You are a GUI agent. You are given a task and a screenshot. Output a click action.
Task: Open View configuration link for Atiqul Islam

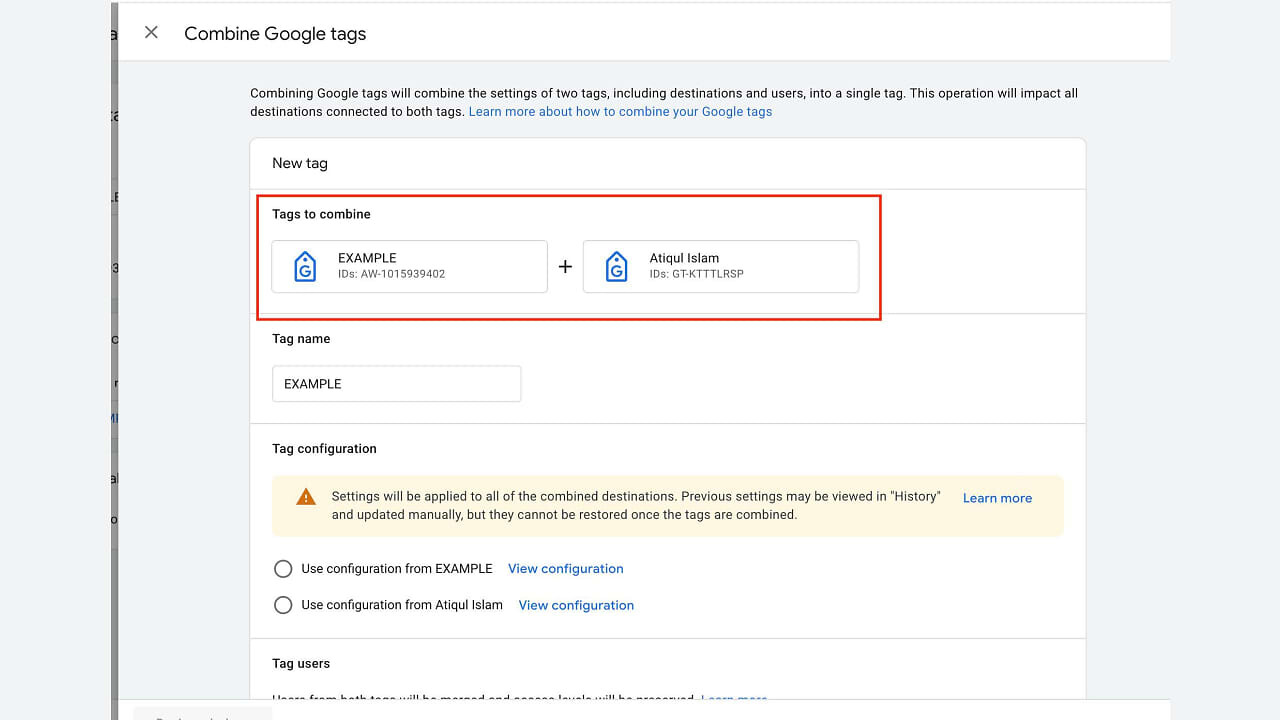point(576,605)
